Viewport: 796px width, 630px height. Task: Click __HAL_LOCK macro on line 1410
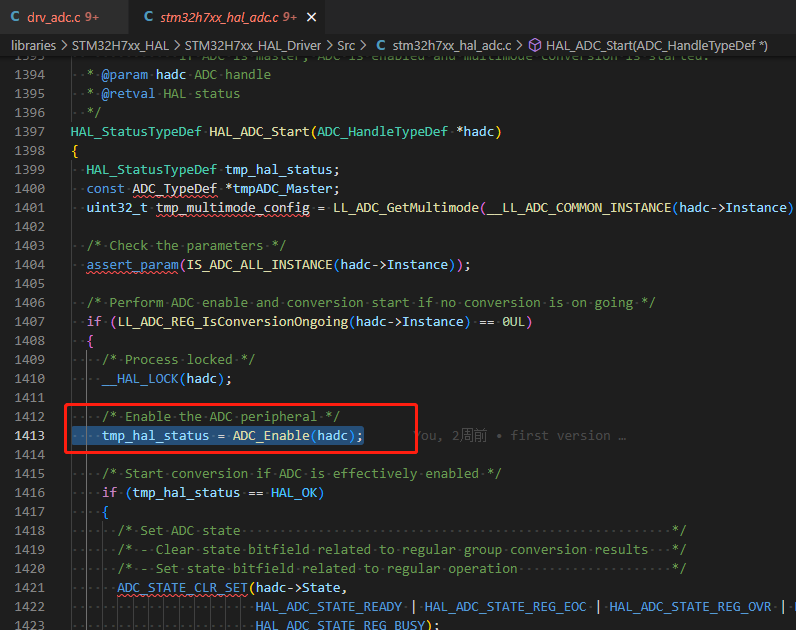pyautogui.click(x=140, y=379)
